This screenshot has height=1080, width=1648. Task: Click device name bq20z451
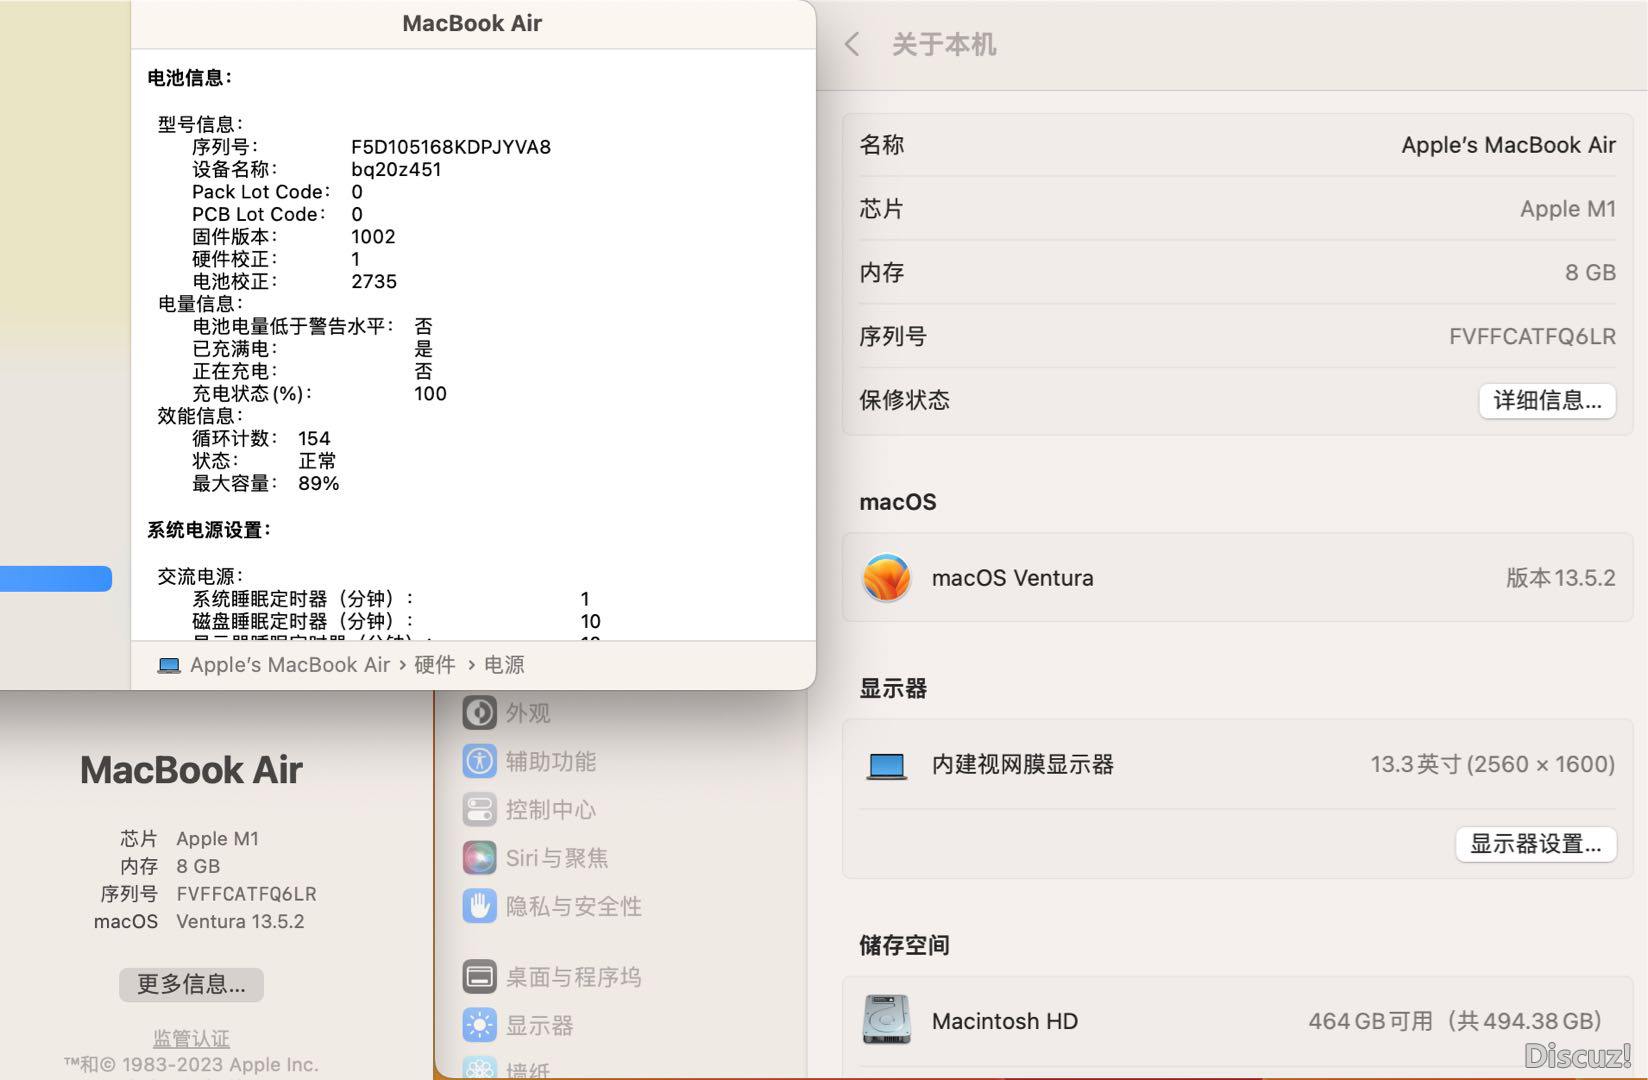click(x=396, y=169)
